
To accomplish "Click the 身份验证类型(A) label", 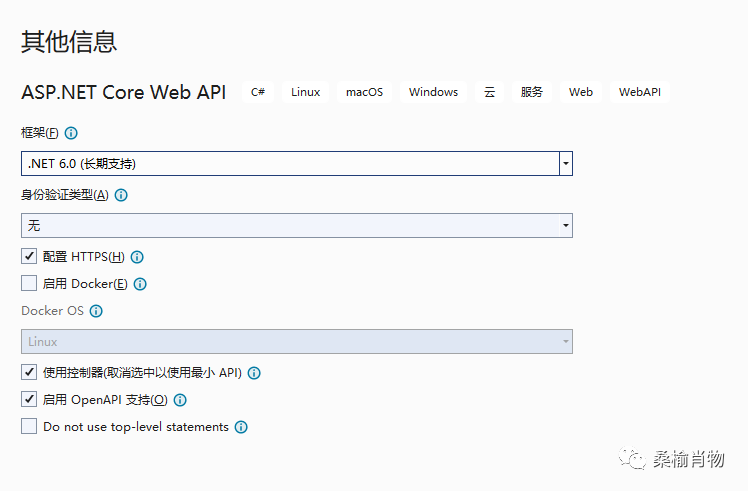I will tap(65, 195).
